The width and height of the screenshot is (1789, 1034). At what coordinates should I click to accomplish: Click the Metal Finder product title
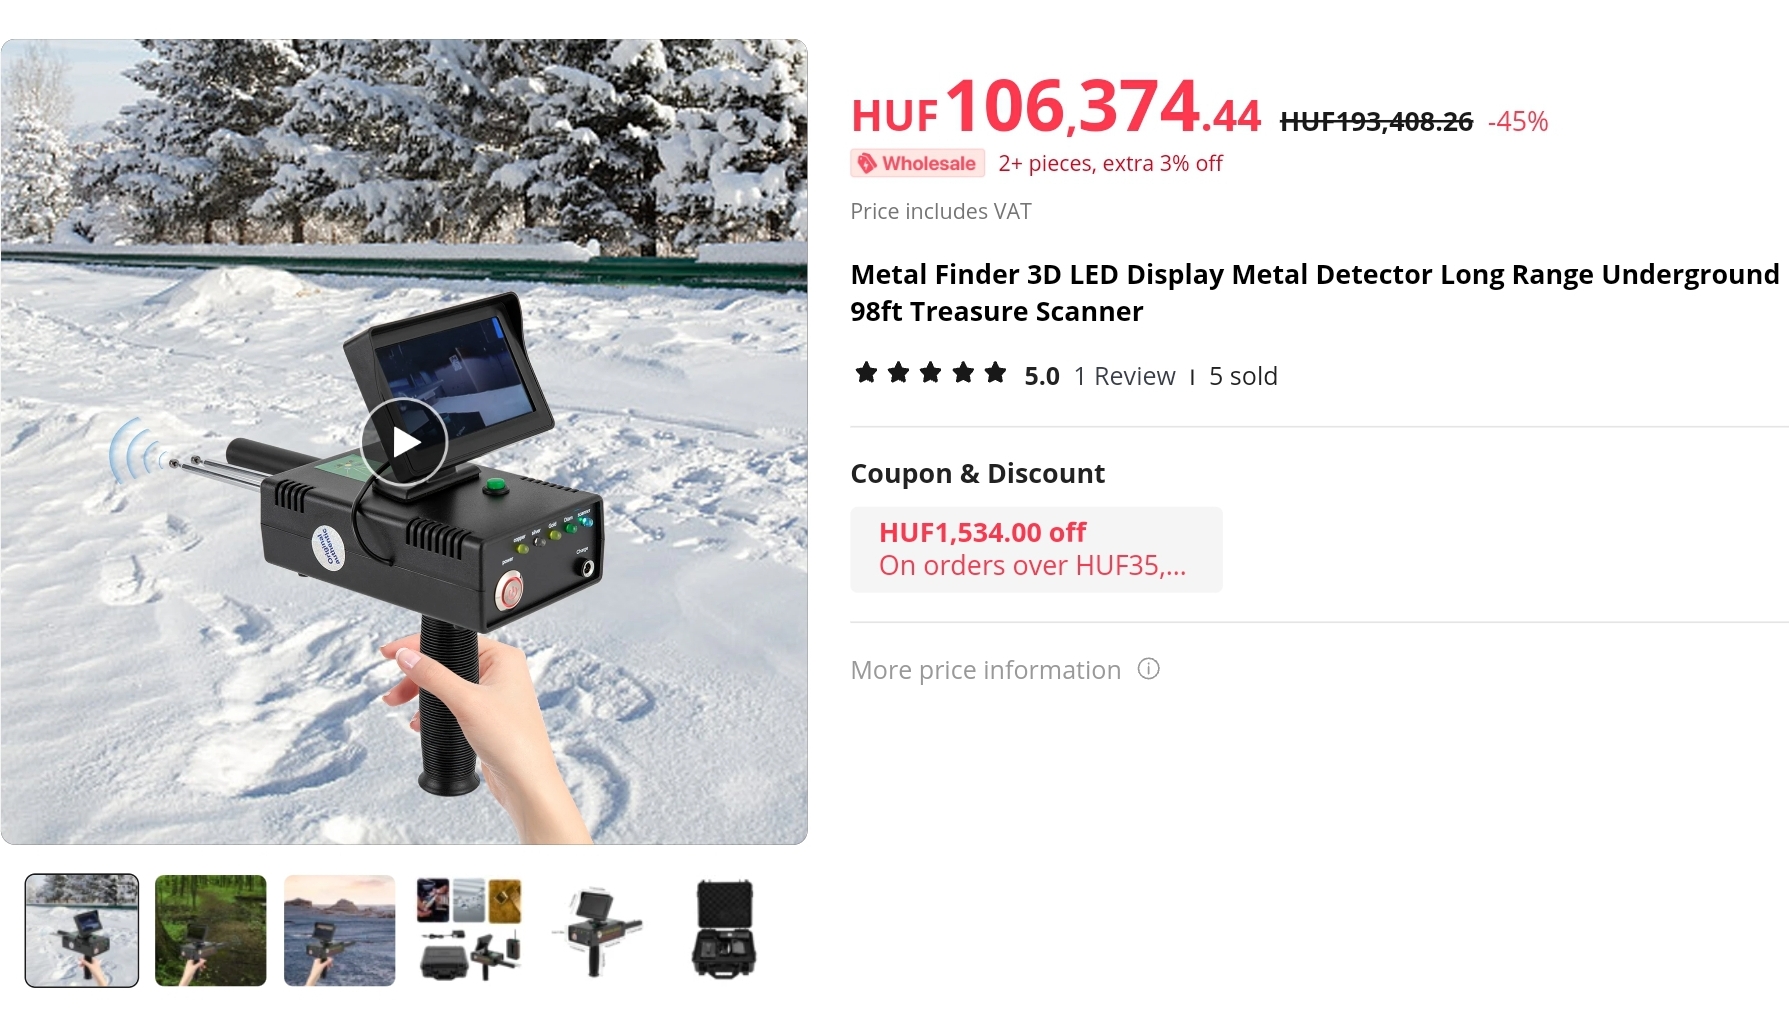1315,293
